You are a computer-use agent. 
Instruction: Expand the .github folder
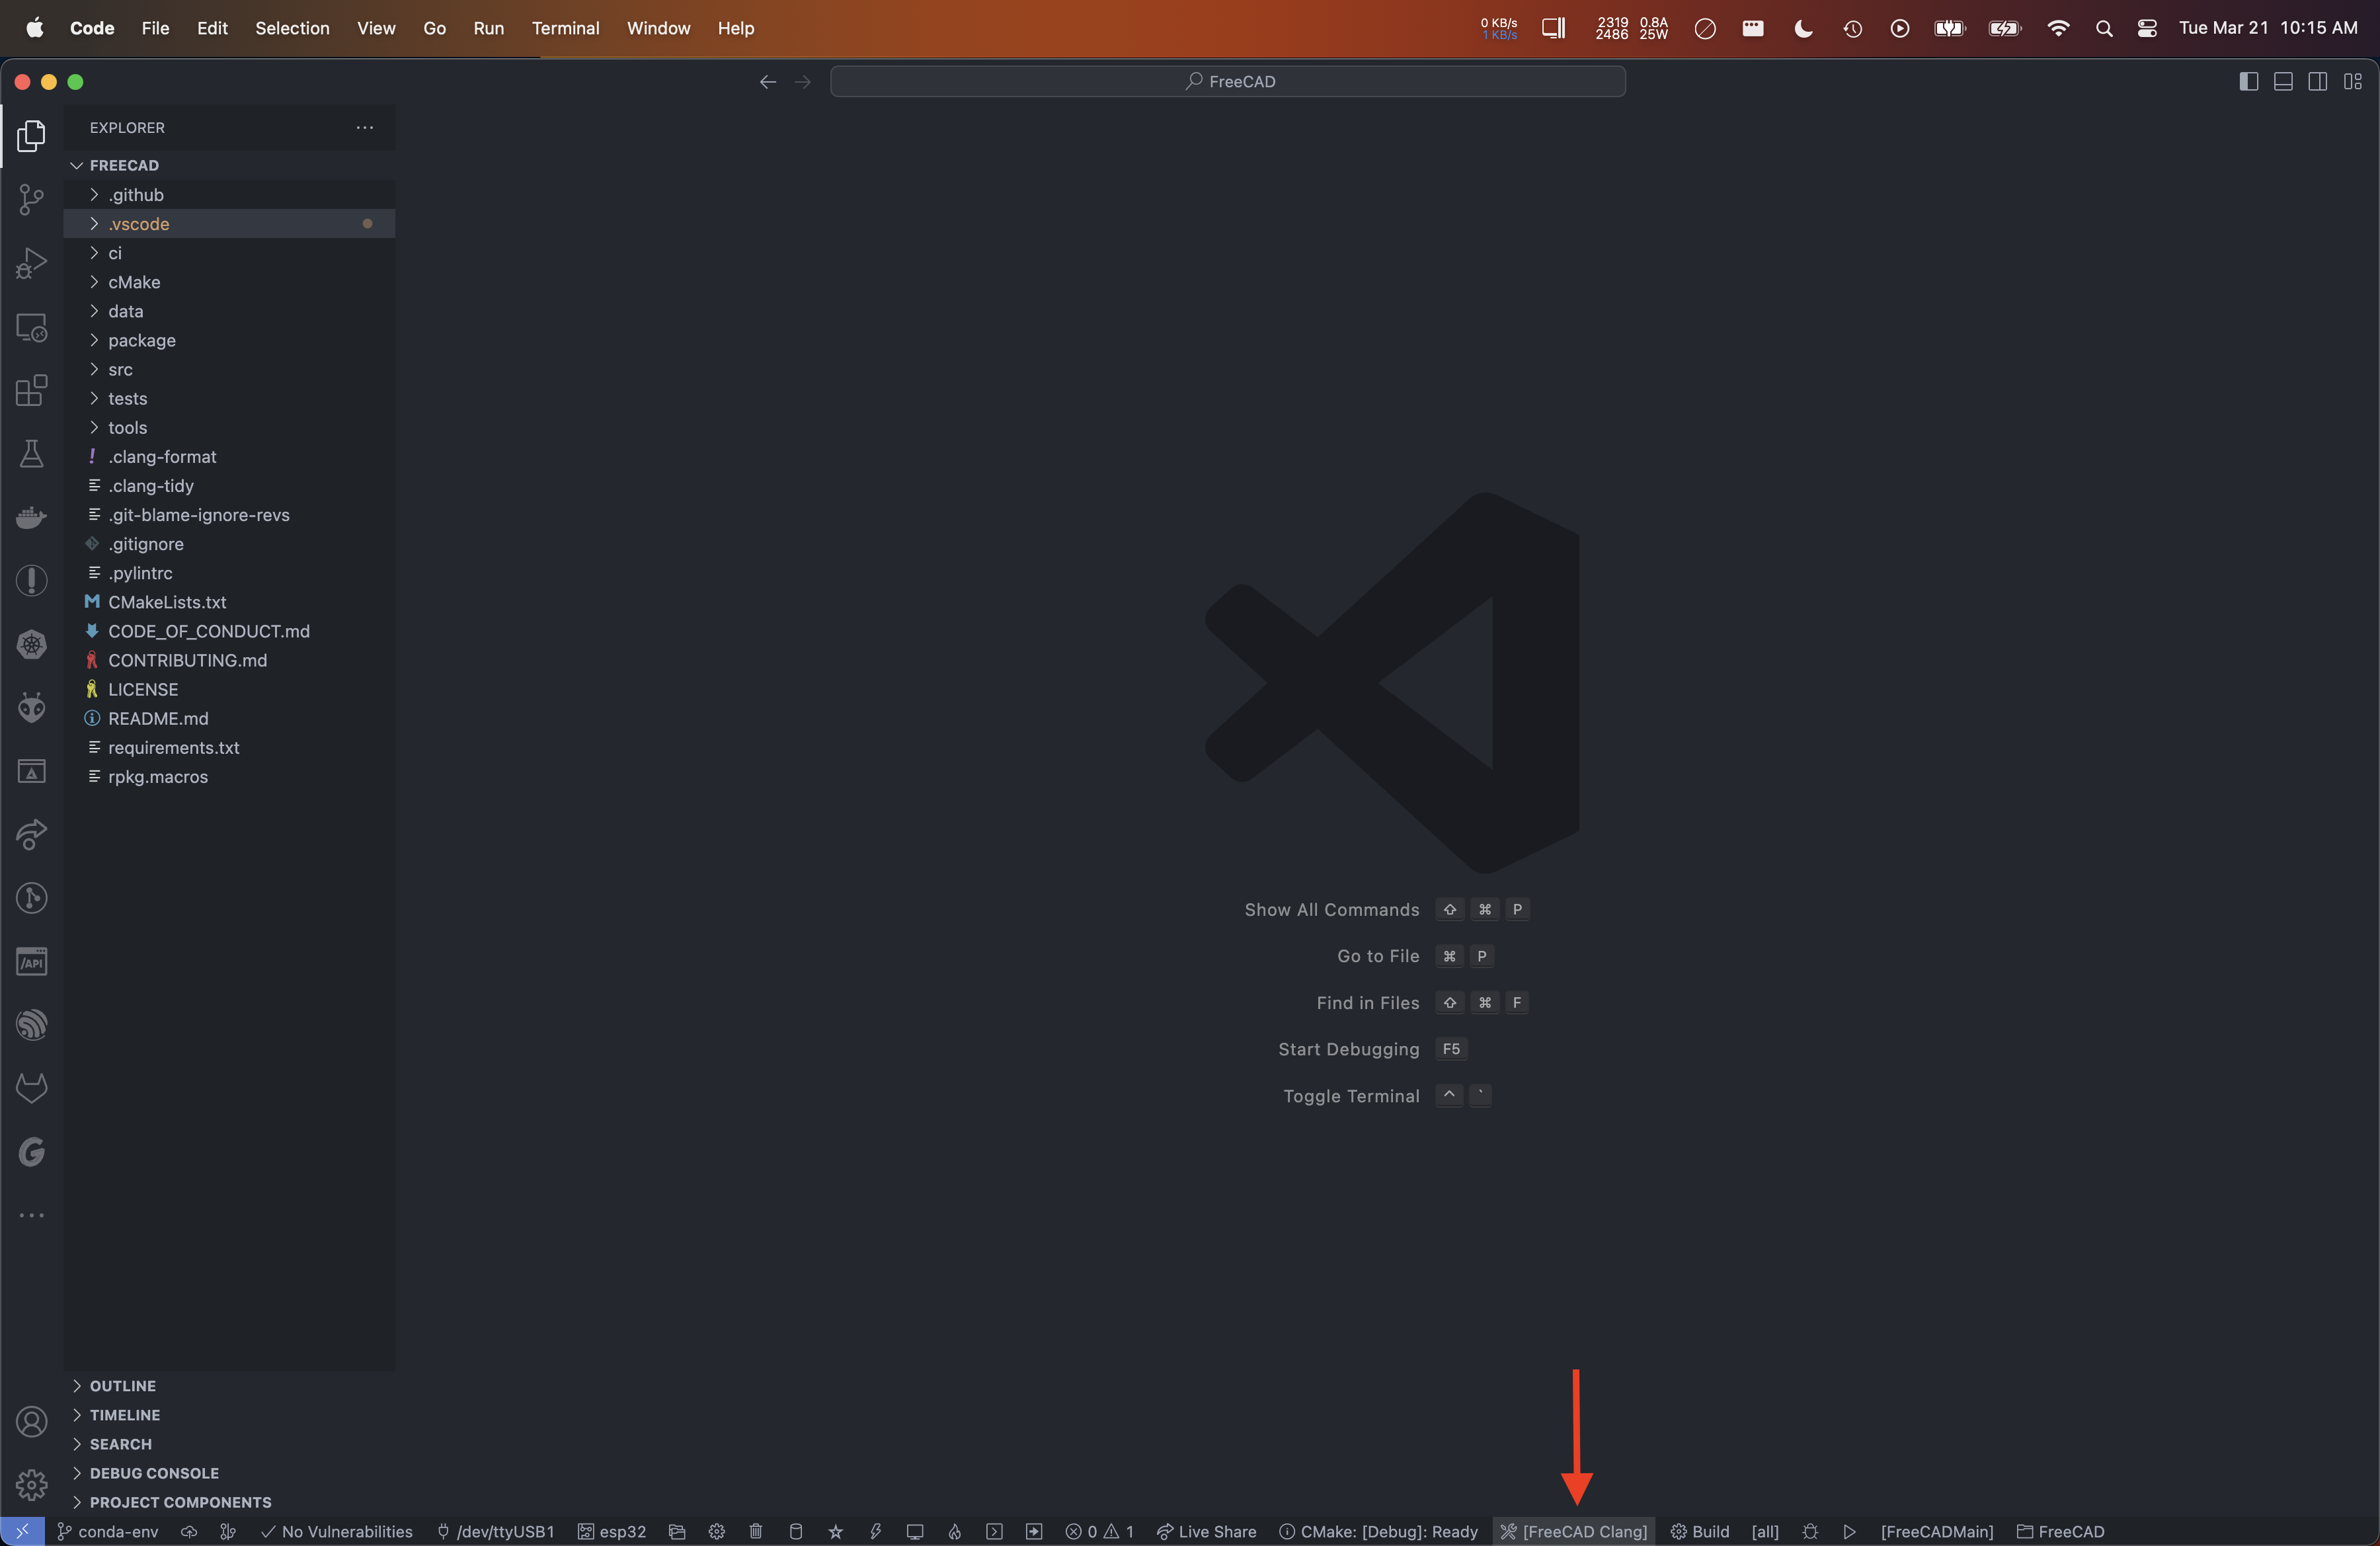coord(136,195)
